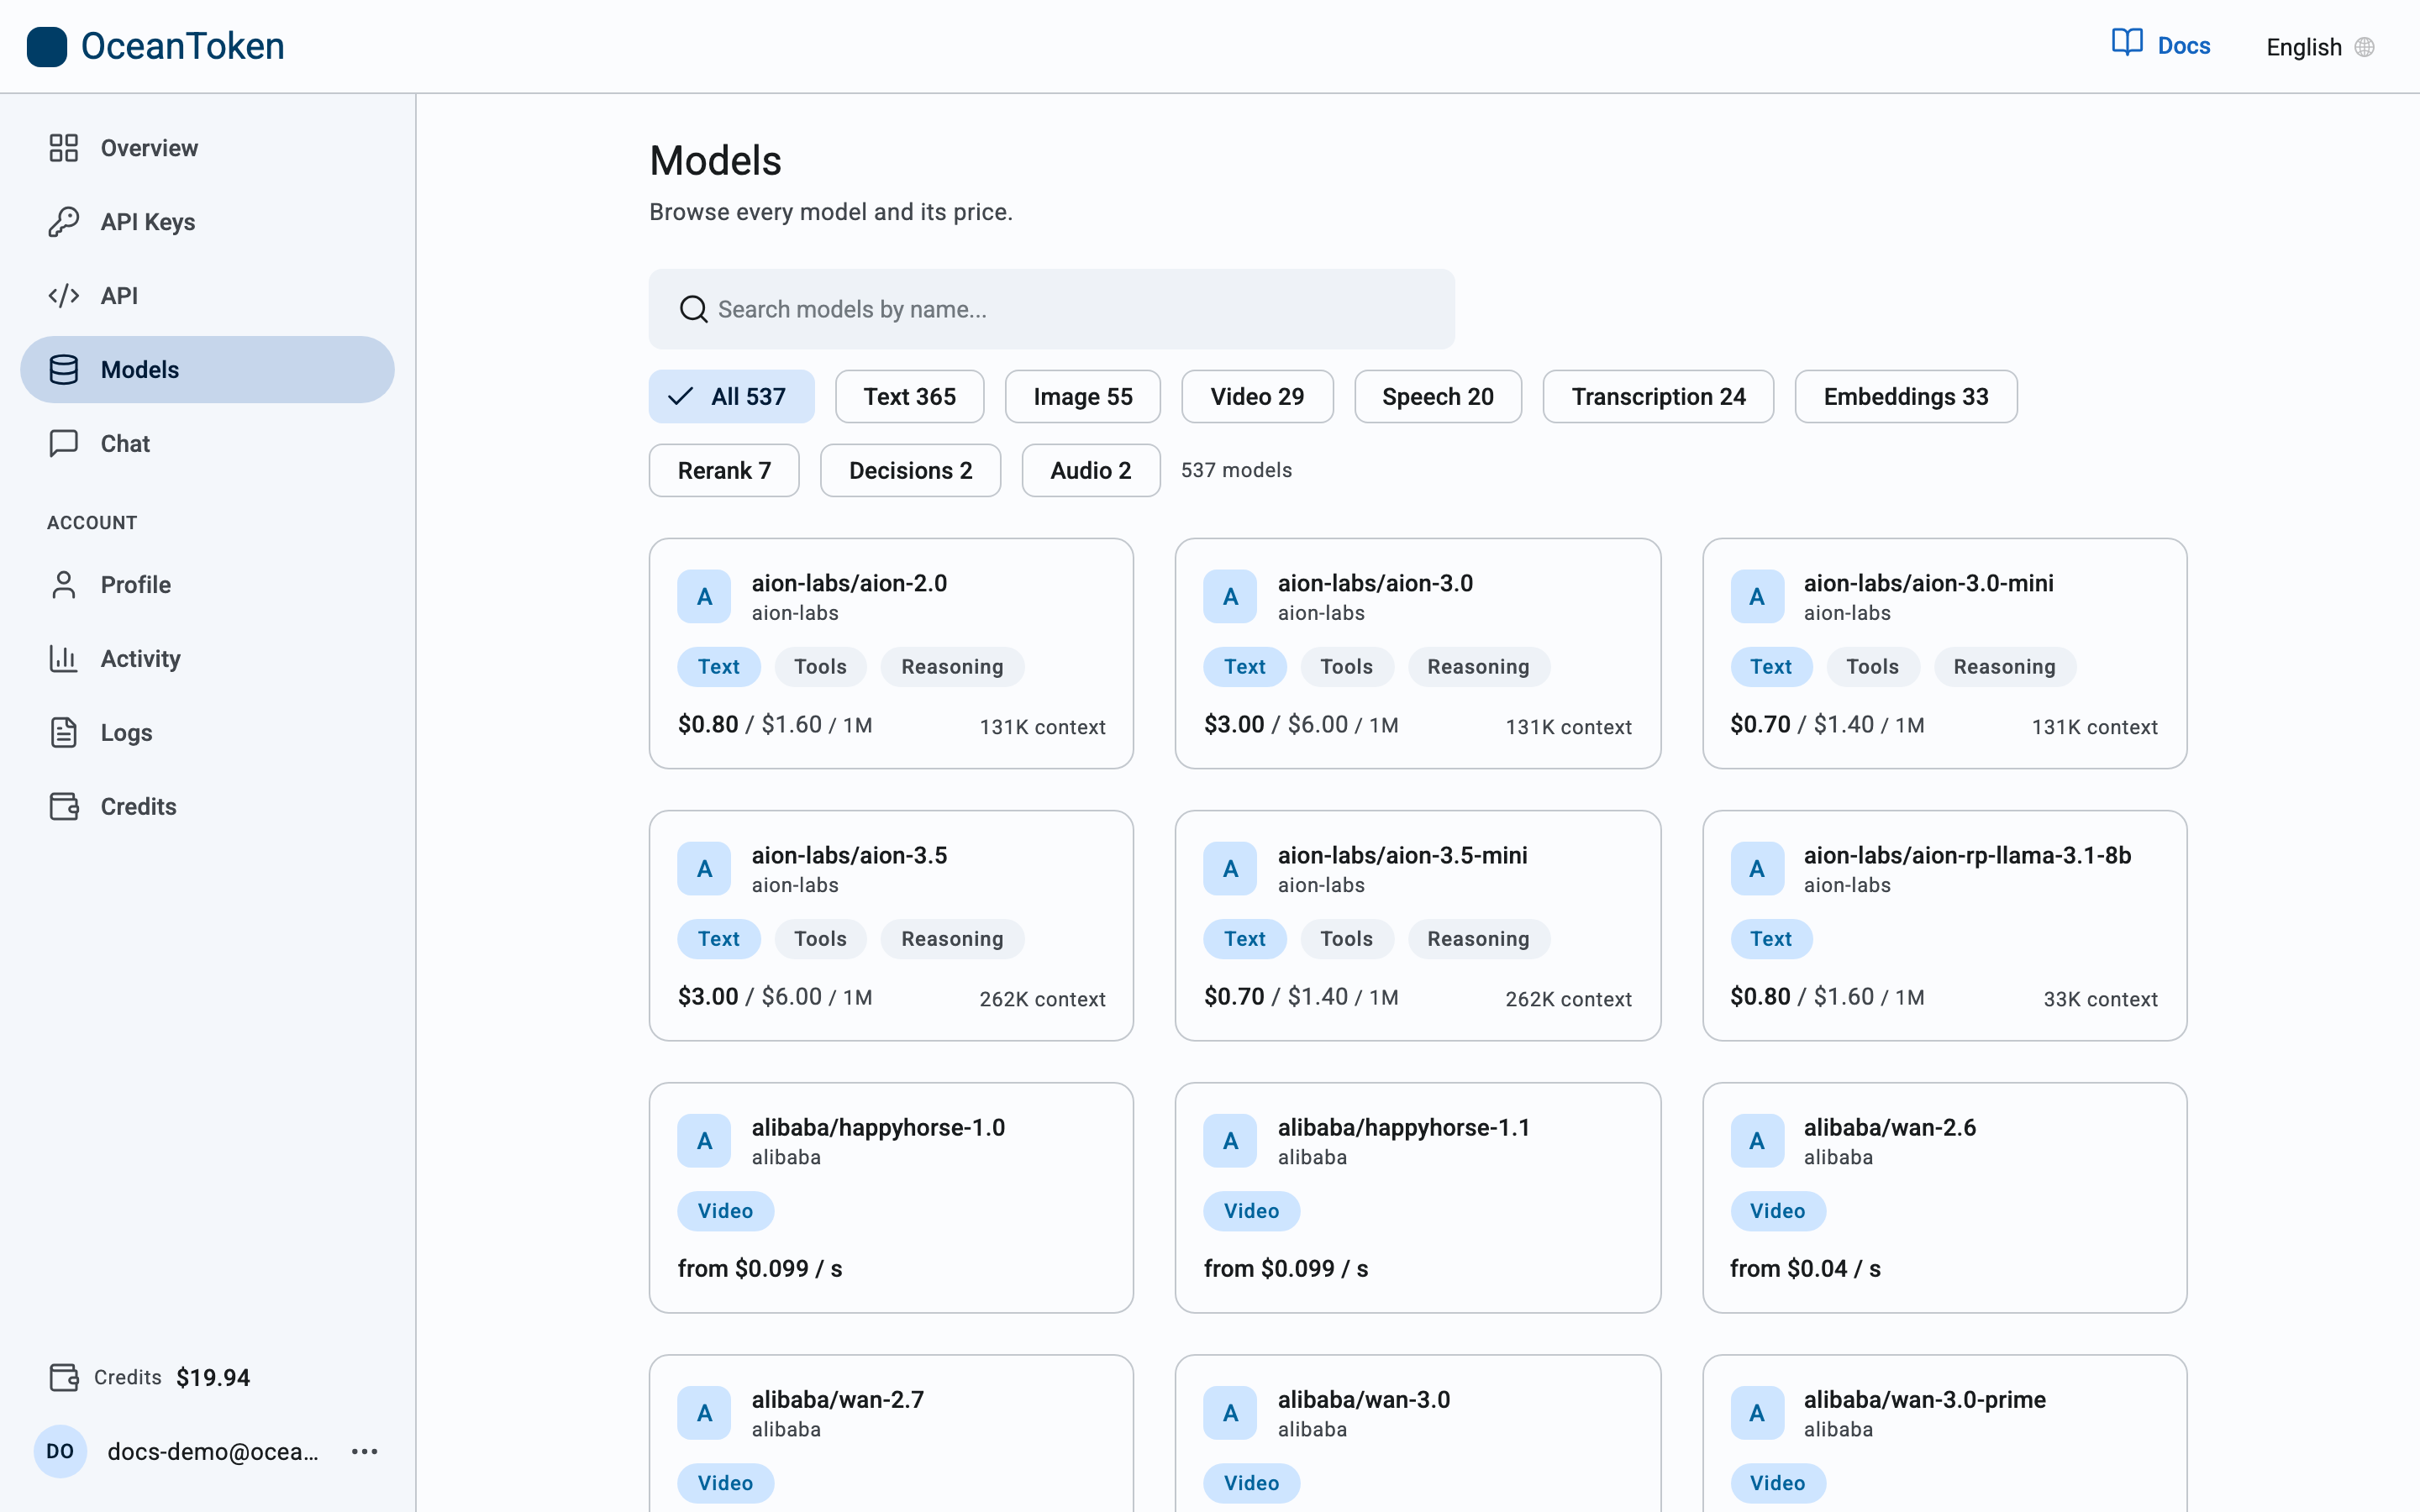Filter models by Embeddings 33

click(x=1906, y=397)
